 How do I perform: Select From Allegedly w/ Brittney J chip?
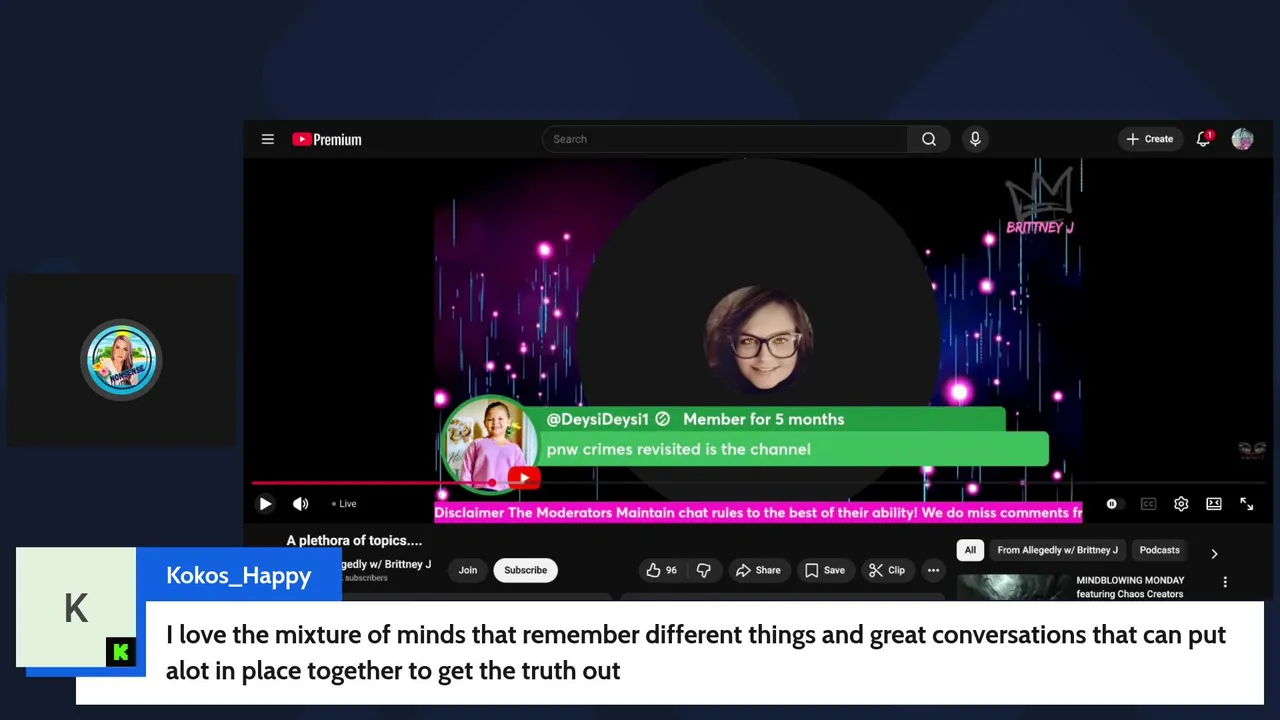point(1058,550)
